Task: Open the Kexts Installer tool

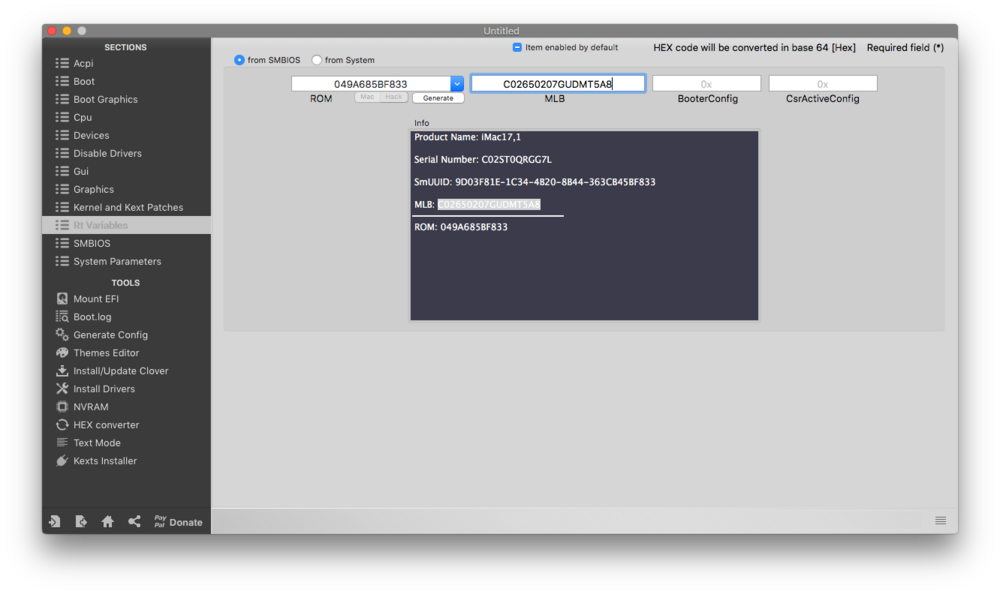Action: tap(104, 461)
